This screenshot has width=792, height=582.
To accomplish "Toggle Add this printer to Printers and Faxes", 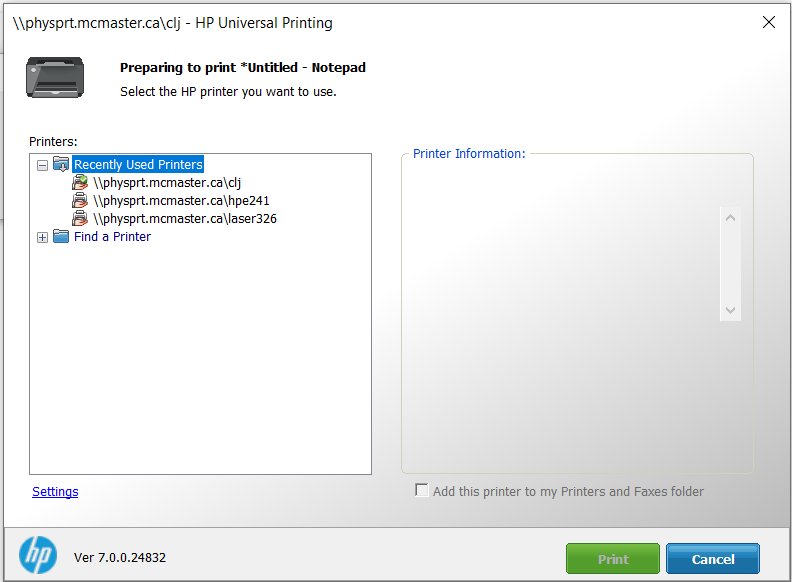I will tap(422, 491).
